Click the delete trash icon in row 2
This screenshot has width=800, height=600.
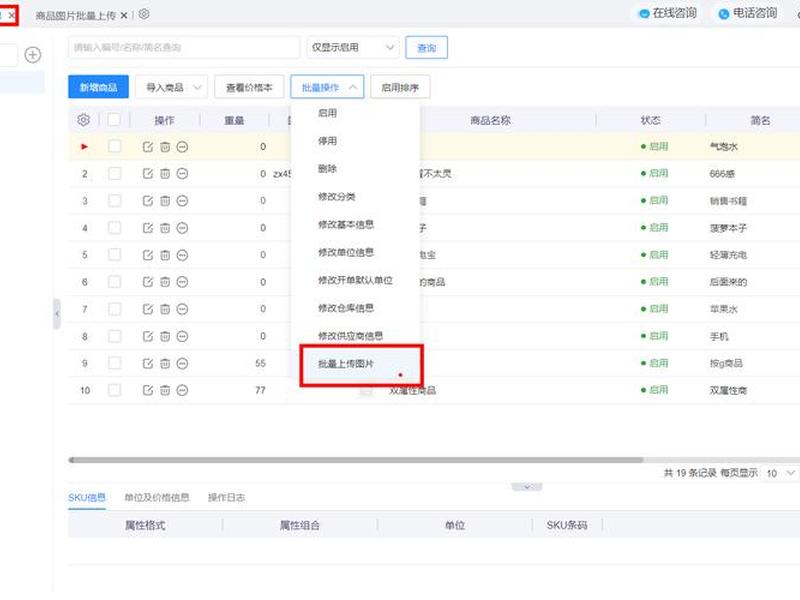pyautogui.click(x=165, y=173)
